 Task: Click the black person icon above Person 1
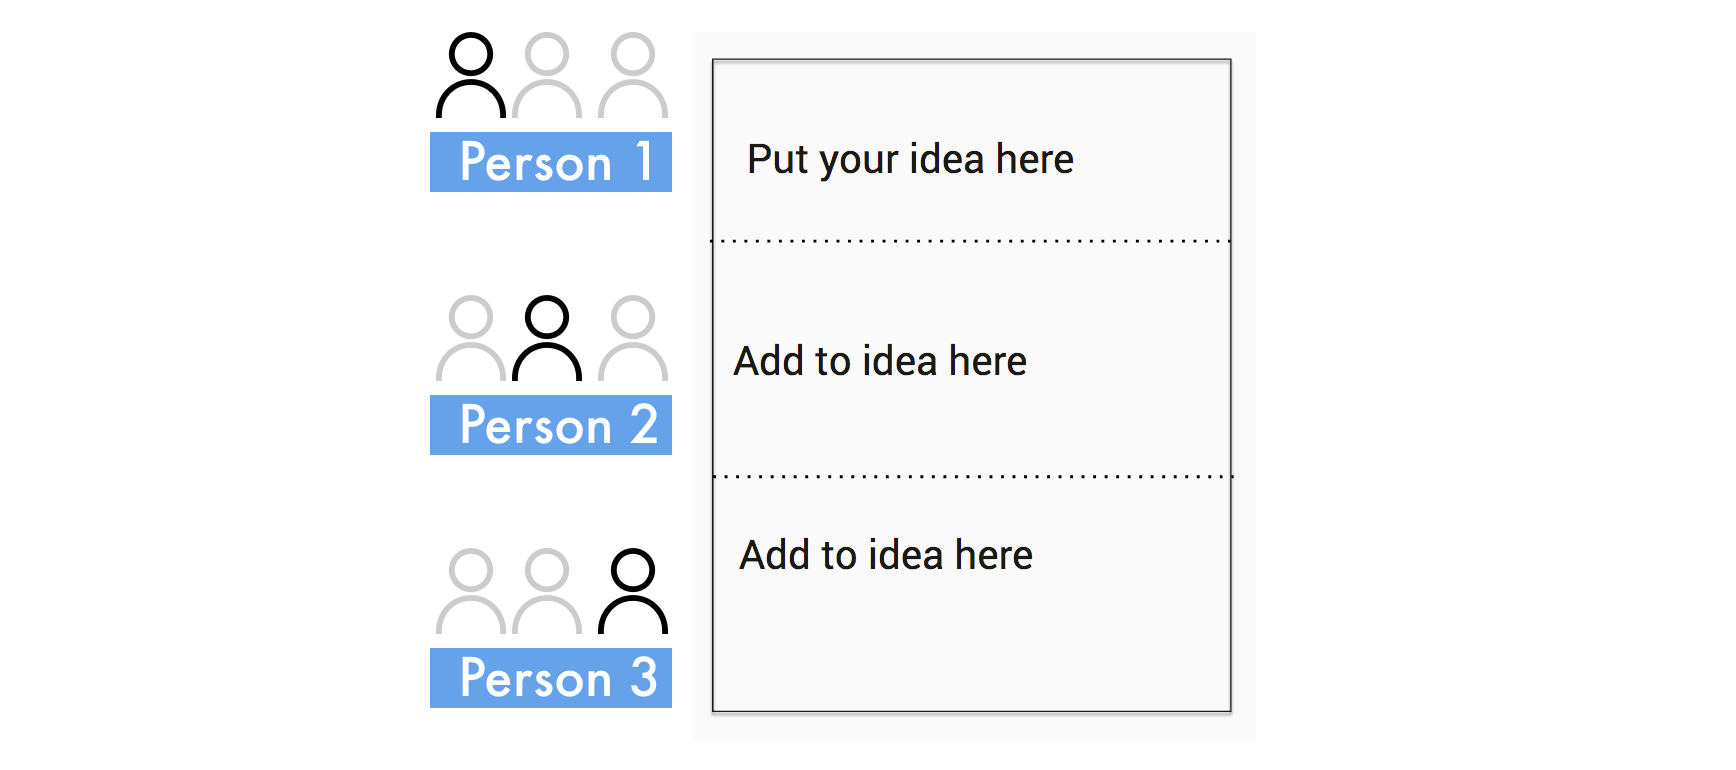[471, 76]
